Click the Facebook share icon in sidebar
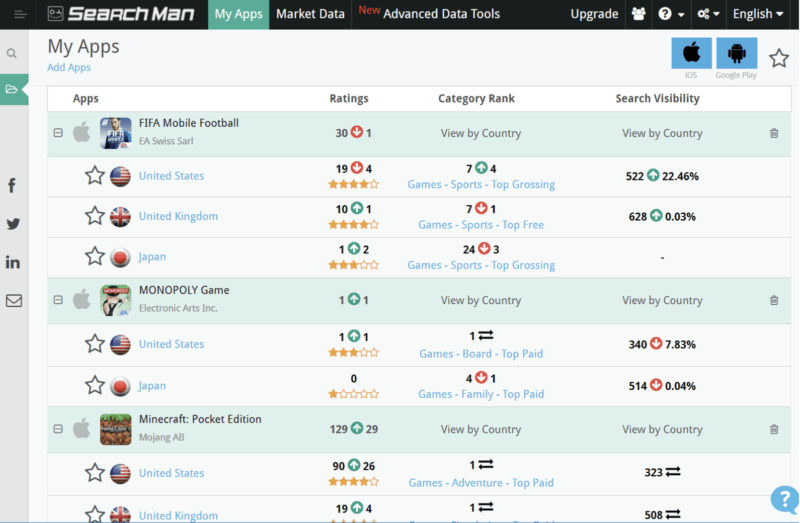The image size is (800, 523). (13, 185)
